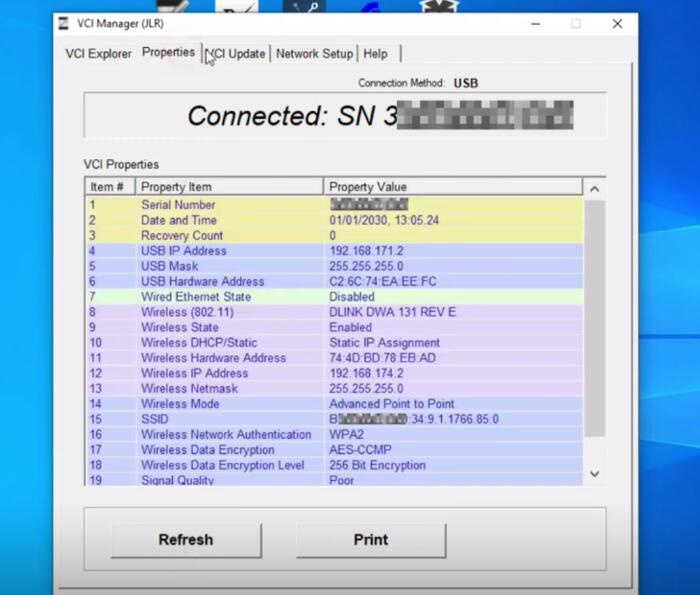Select the Serial Number row
This screenshot has width=700, height=595.
(x=334, y=205)
